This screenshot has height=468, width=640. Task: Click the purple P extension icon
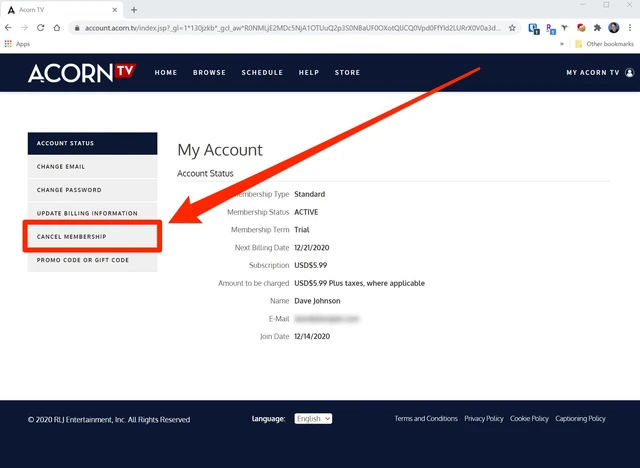tap(551, 29)
